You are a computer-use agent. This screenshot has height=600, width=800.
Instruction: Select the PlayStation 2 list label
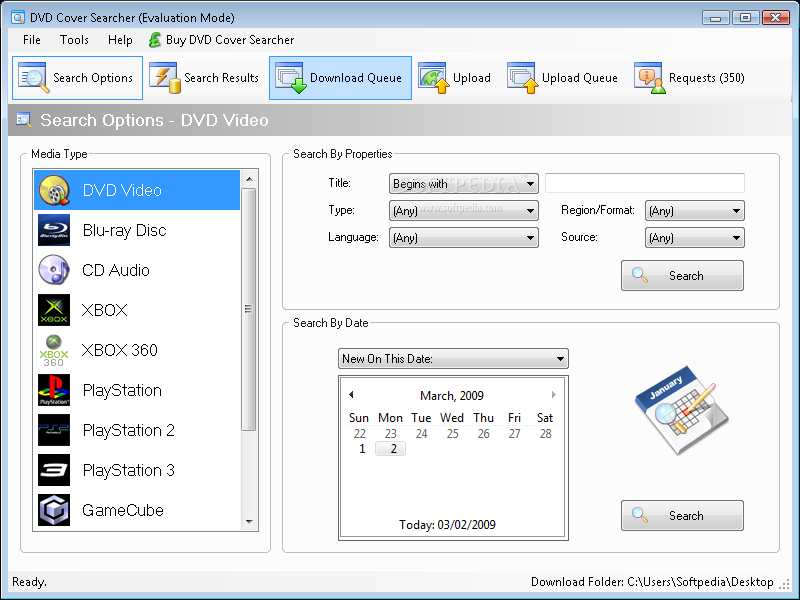pos(129,430)
